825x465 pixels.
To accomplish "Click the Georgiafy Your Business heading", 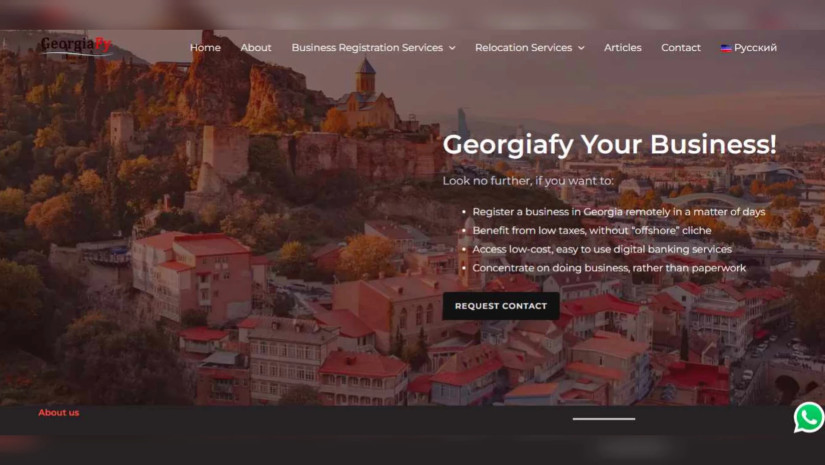I will point(609,144).
